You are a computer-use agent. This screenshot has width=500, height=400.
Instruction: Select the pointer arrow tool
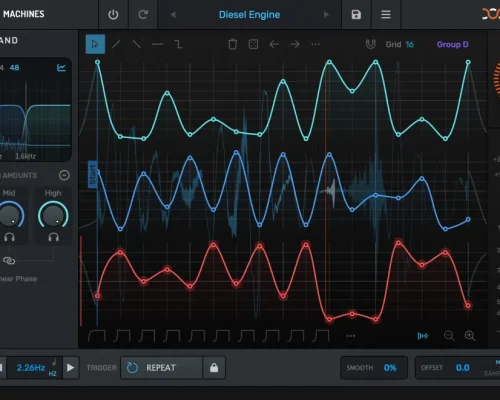(x=95, y=44)
